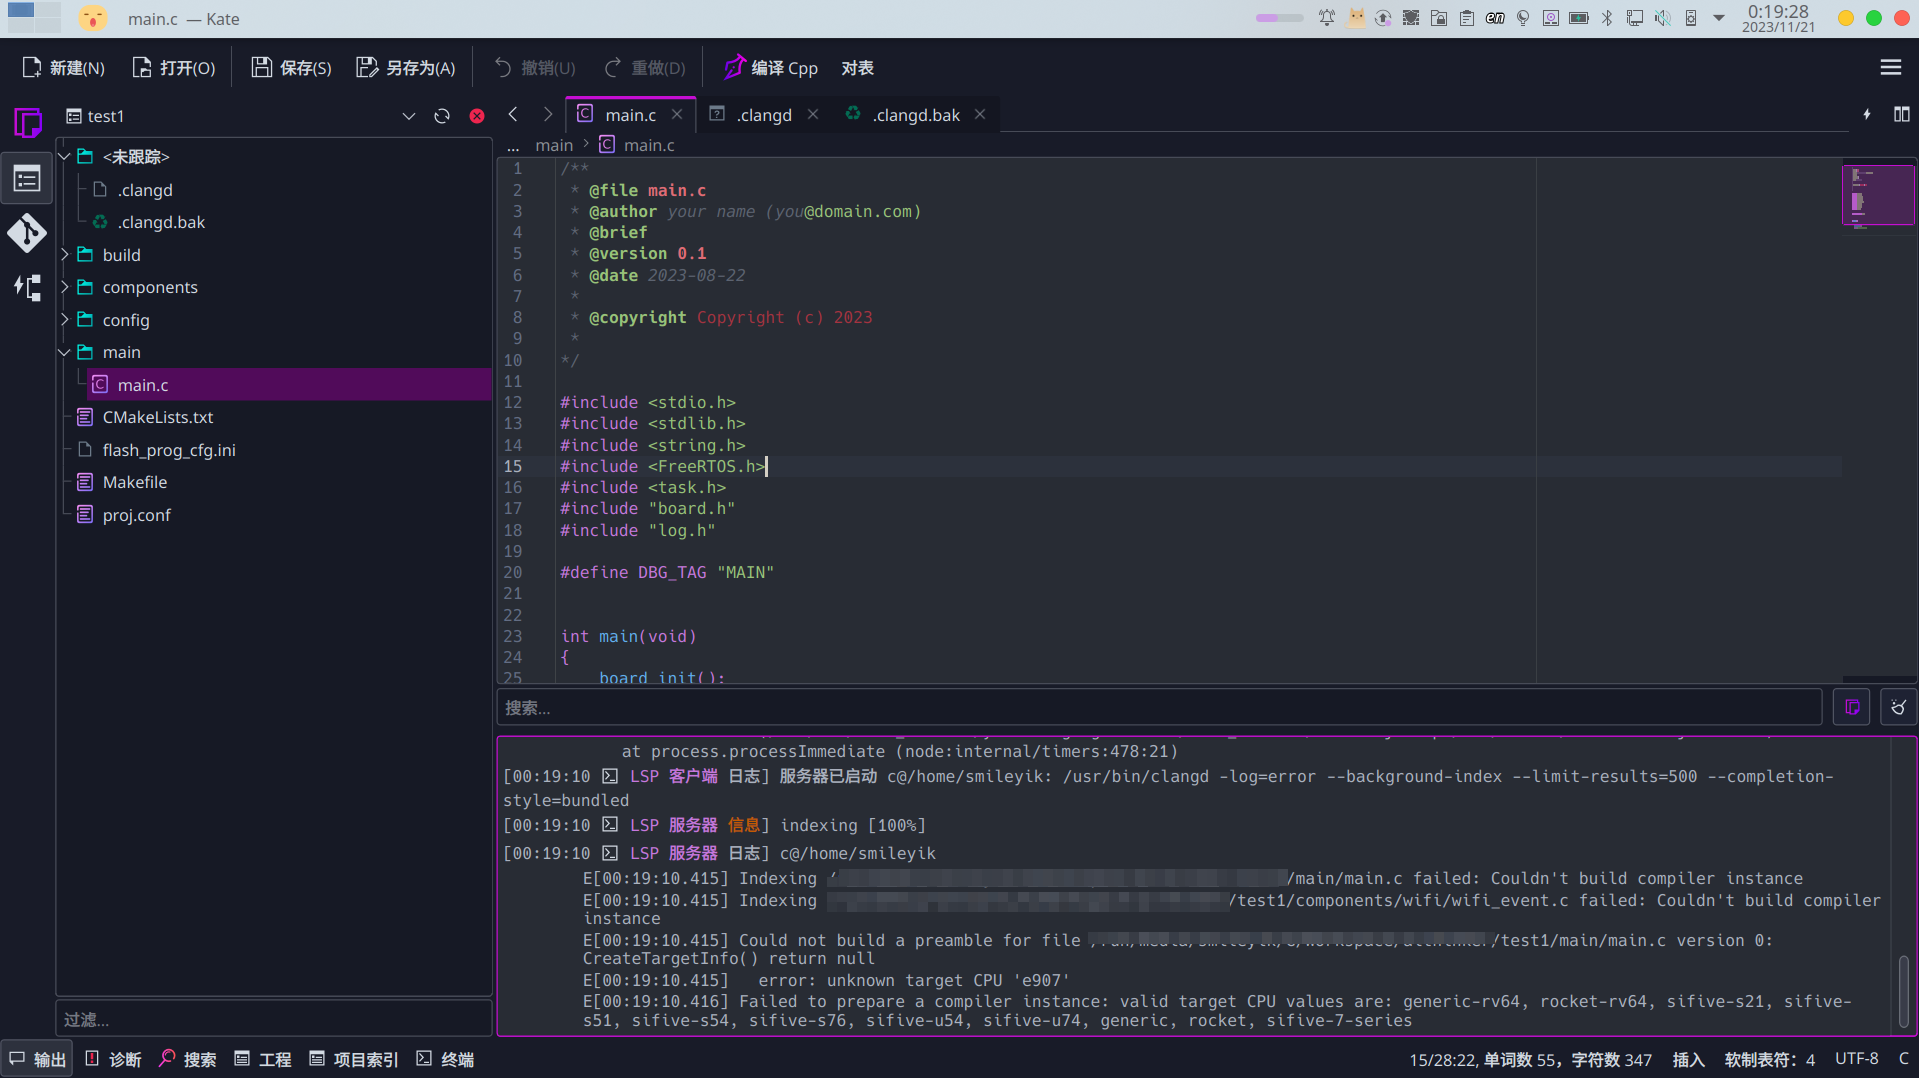Expand the build folder
The height and width of the screenshot is (1078, 1919).
65,255
